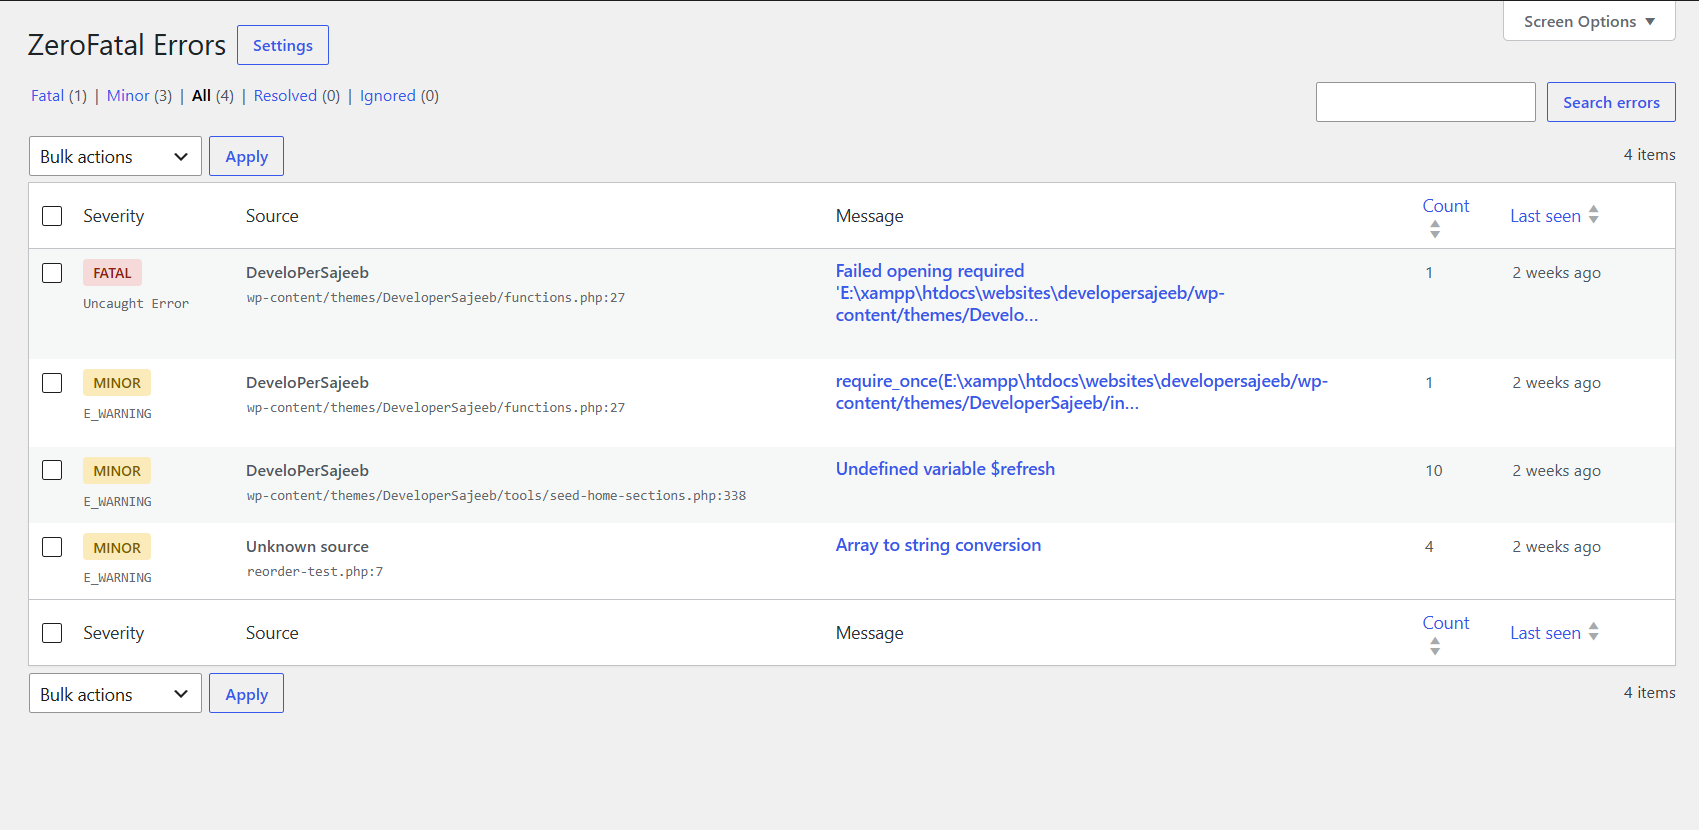Click the MINOR badge in the reorder-test.php row
1699x830 pixels.
click(117, 547)
